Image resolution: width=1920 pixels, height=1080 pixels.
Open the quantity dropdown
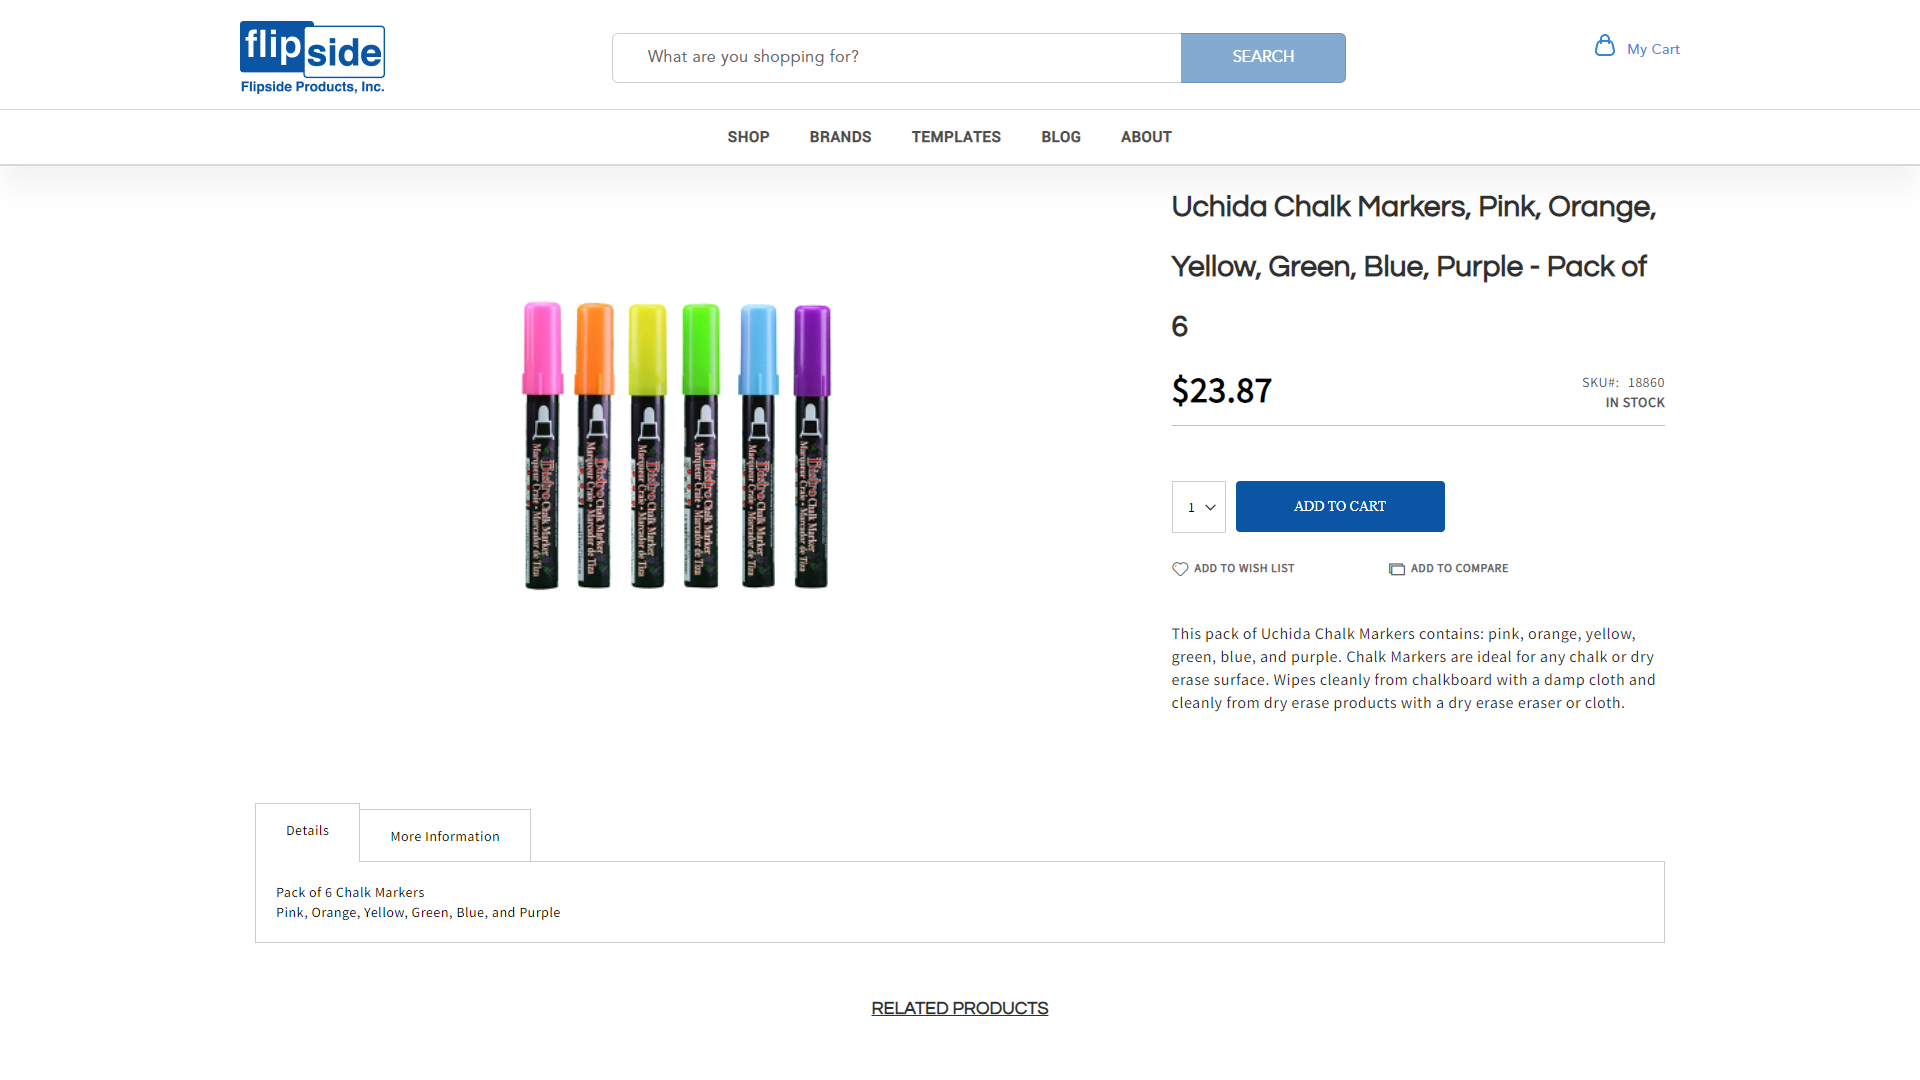point(1198,507)
